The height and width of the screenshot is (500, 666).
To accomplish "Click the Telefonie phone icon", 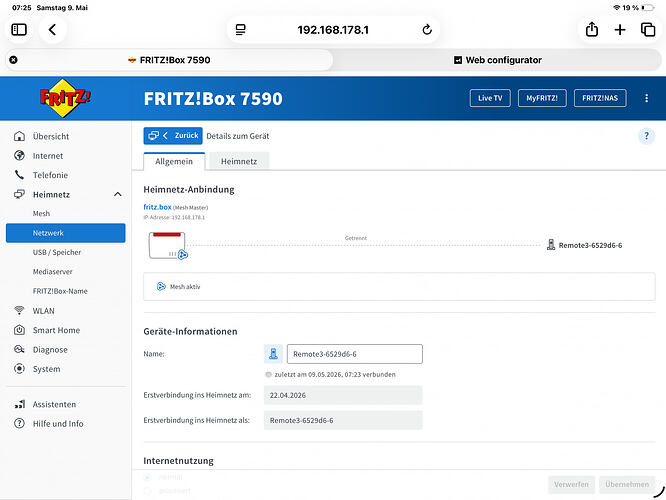I will [x=19, y=175].
